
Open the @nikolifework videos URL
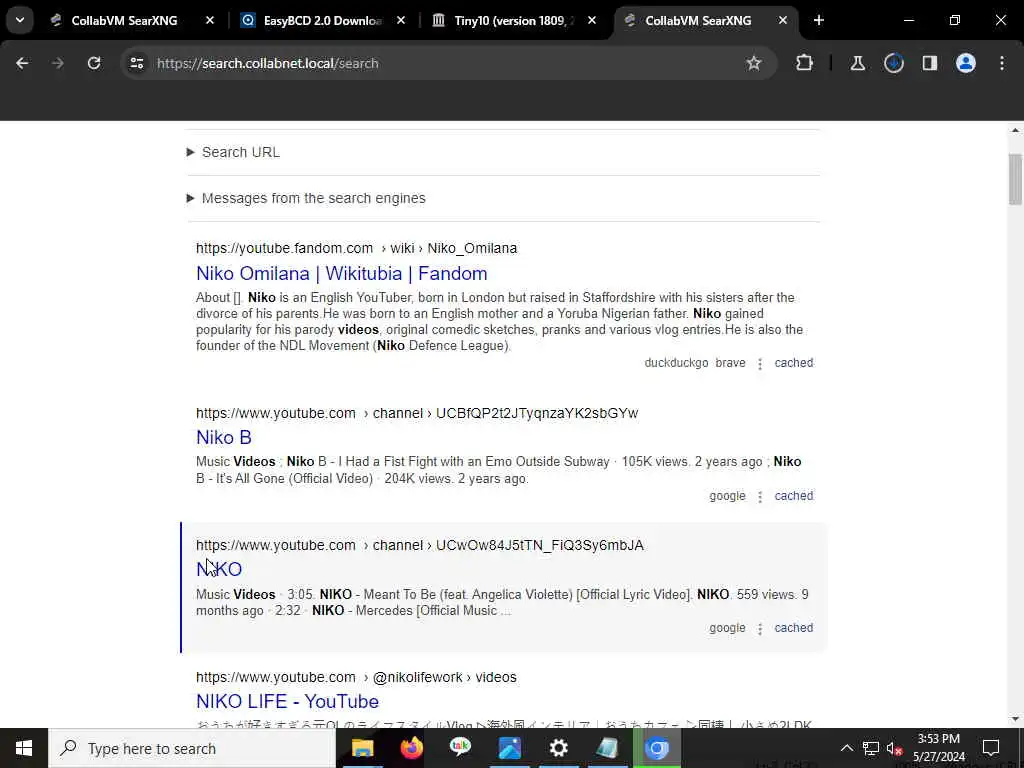coord(356,677)
